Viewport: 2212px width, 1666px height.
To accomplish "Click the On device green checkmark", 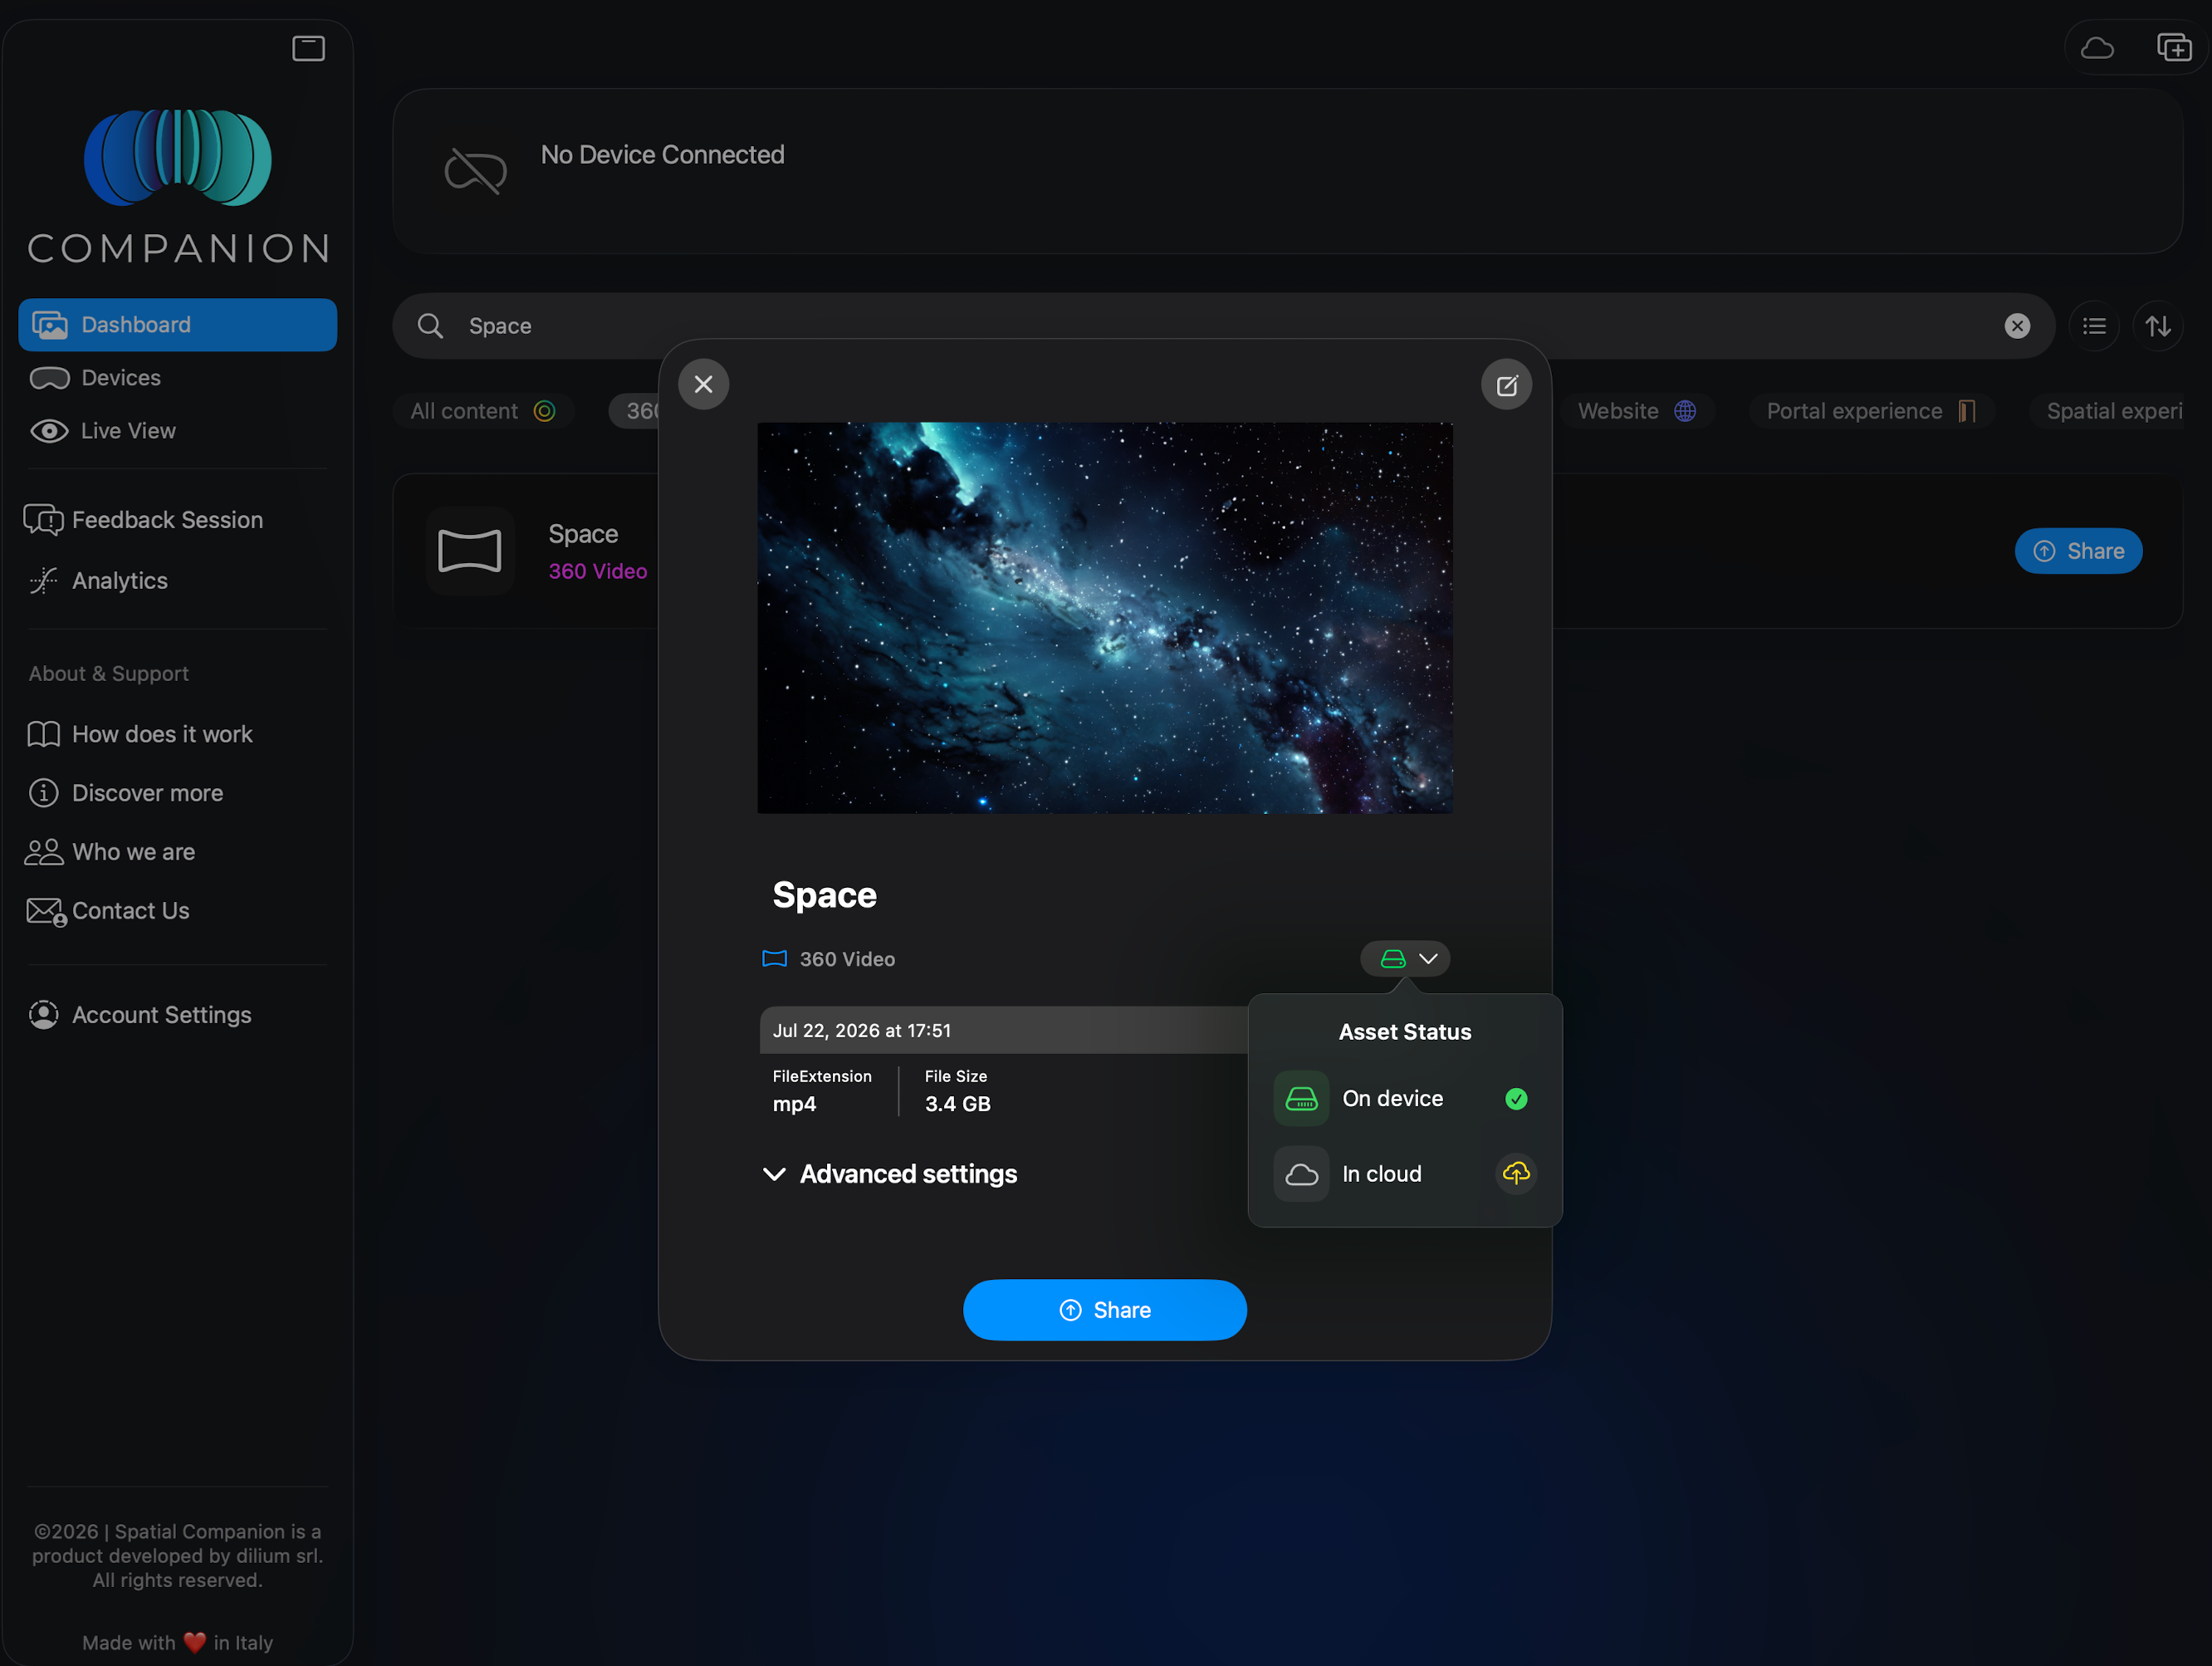I will (x=1516, y=1099).
